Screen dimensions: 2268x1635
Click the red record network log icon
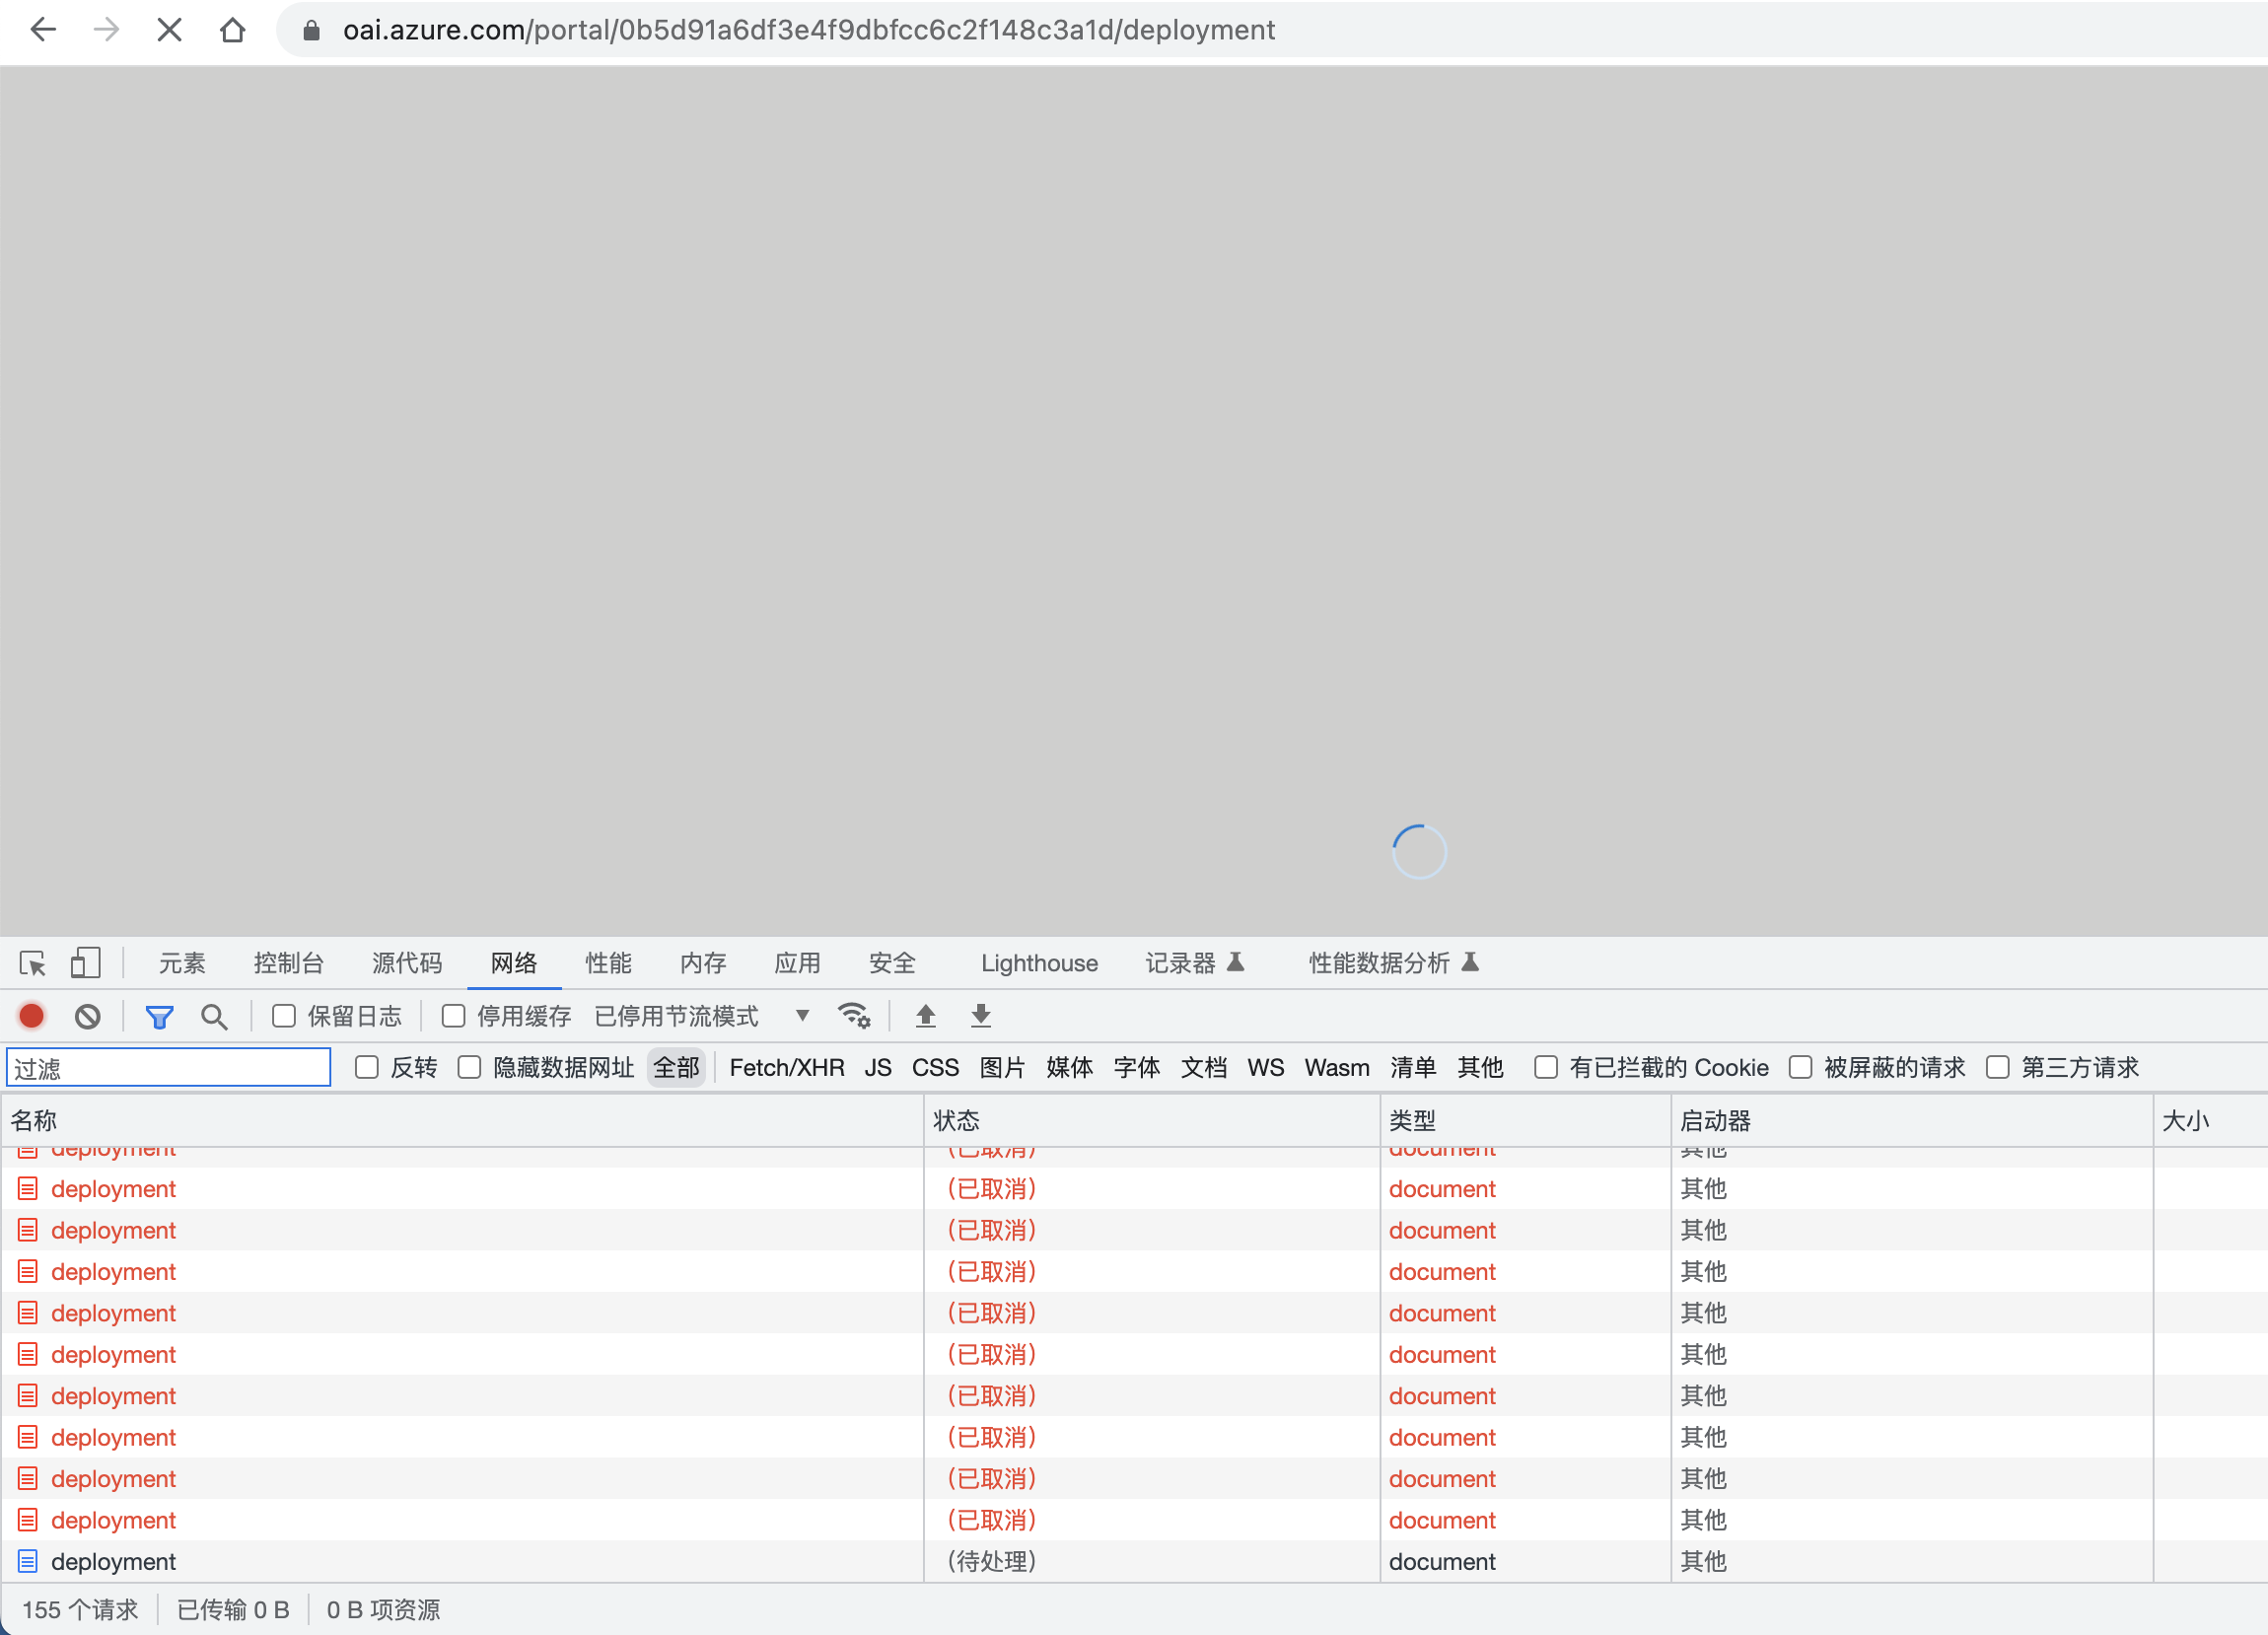(x=32, y=1016)
